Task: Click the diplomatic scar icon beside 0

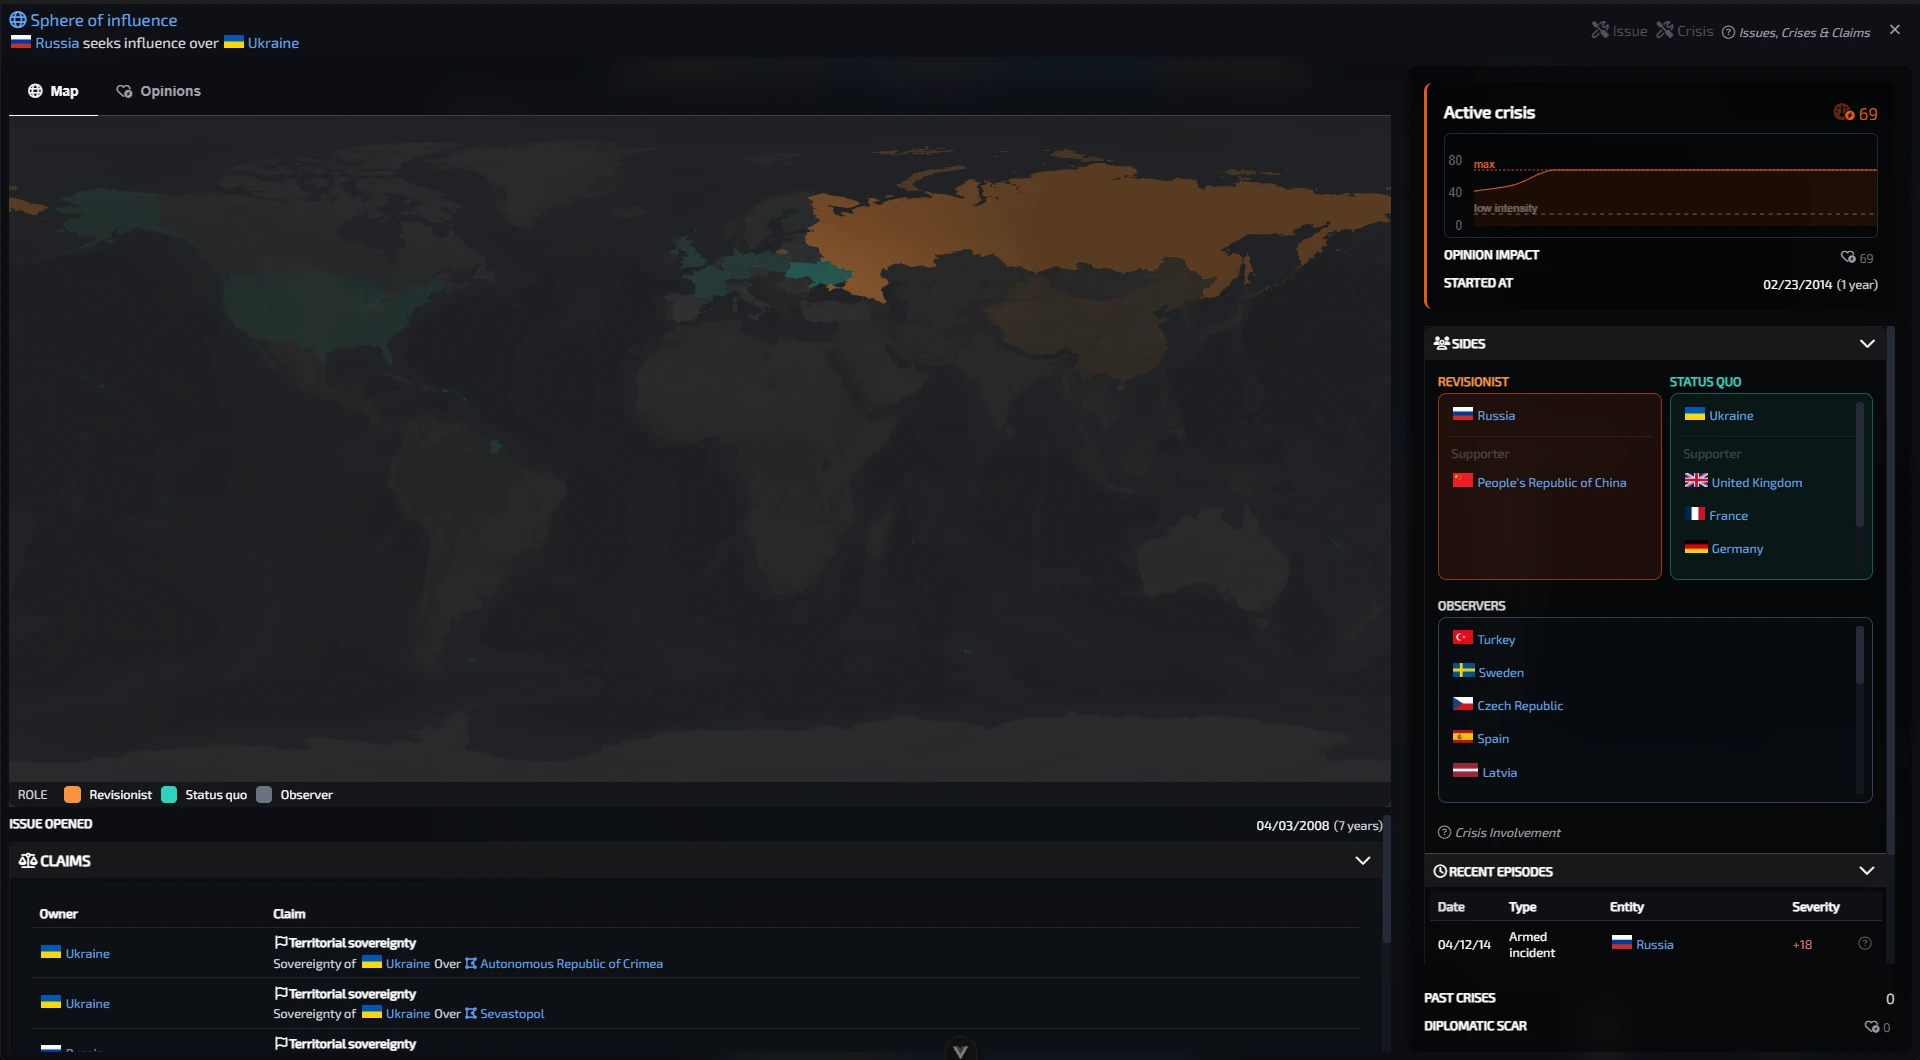Action: click(1872, 1026)
